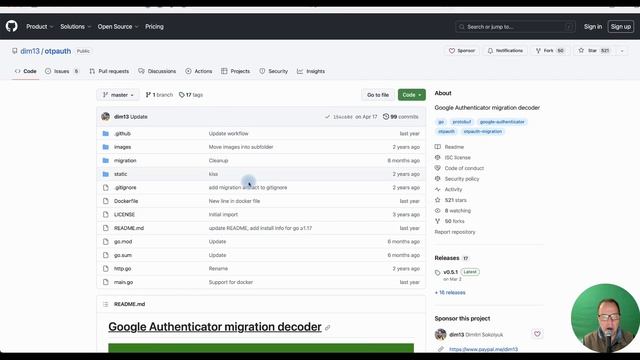This screenshot has width=640, height=360.
Task: Open the dim13 owner link
Action: tap(30, 51)
